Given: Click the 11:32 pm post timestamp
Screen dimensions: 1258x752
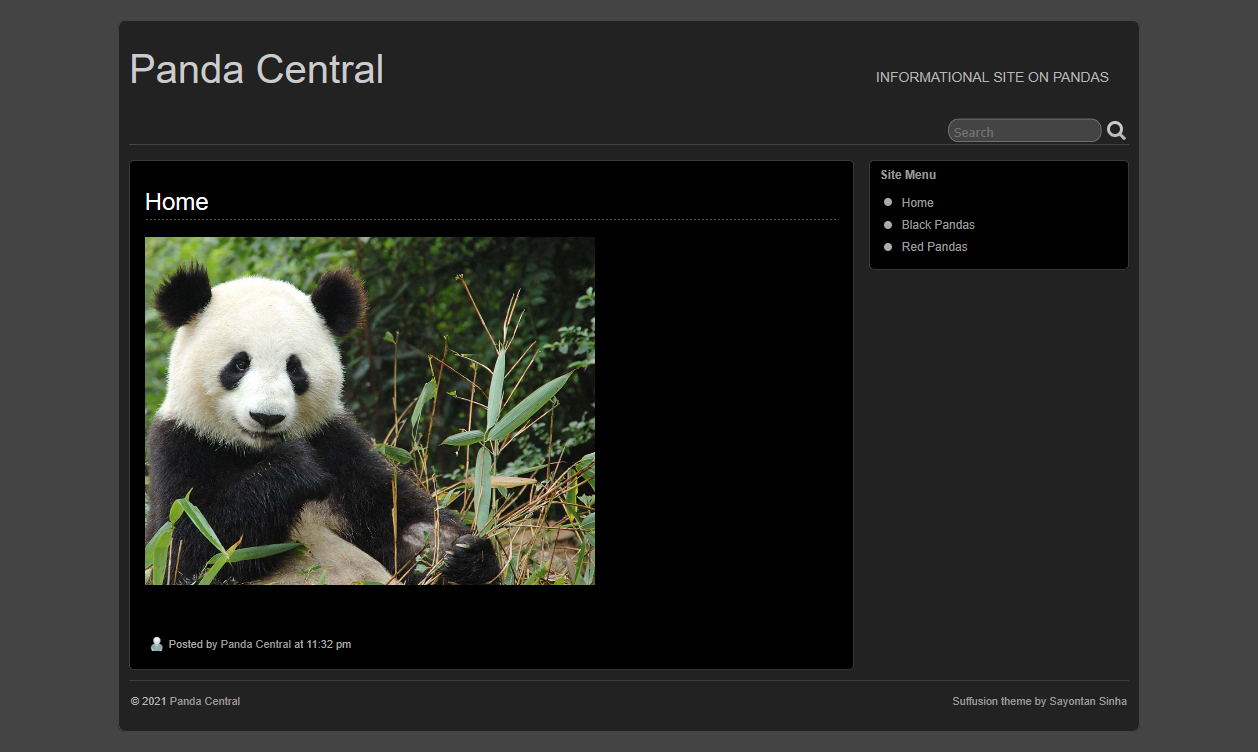Looking at the screenshot, I should point(328,645).
